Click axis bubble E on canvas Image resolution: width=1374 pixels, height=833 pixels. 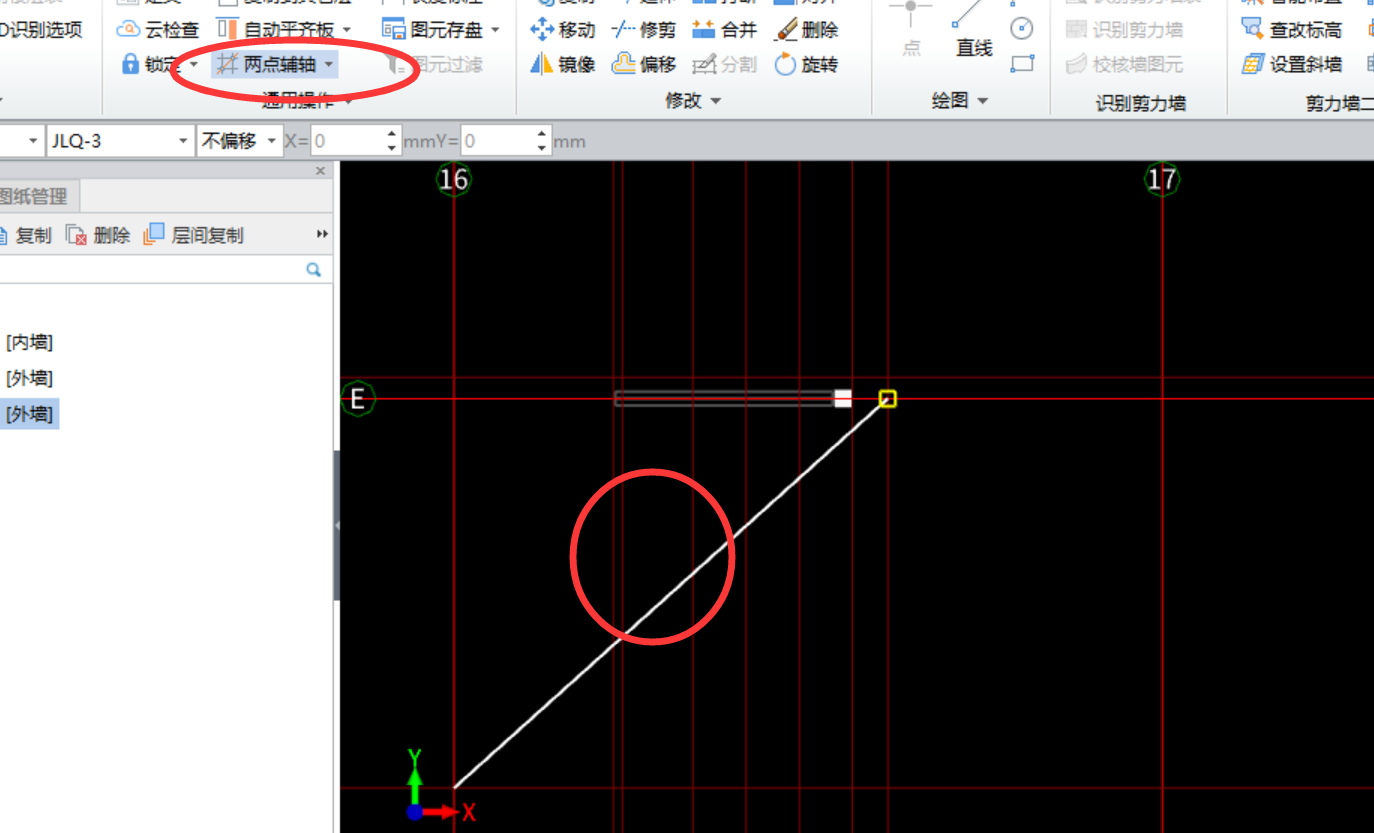[x=357, y=399]
